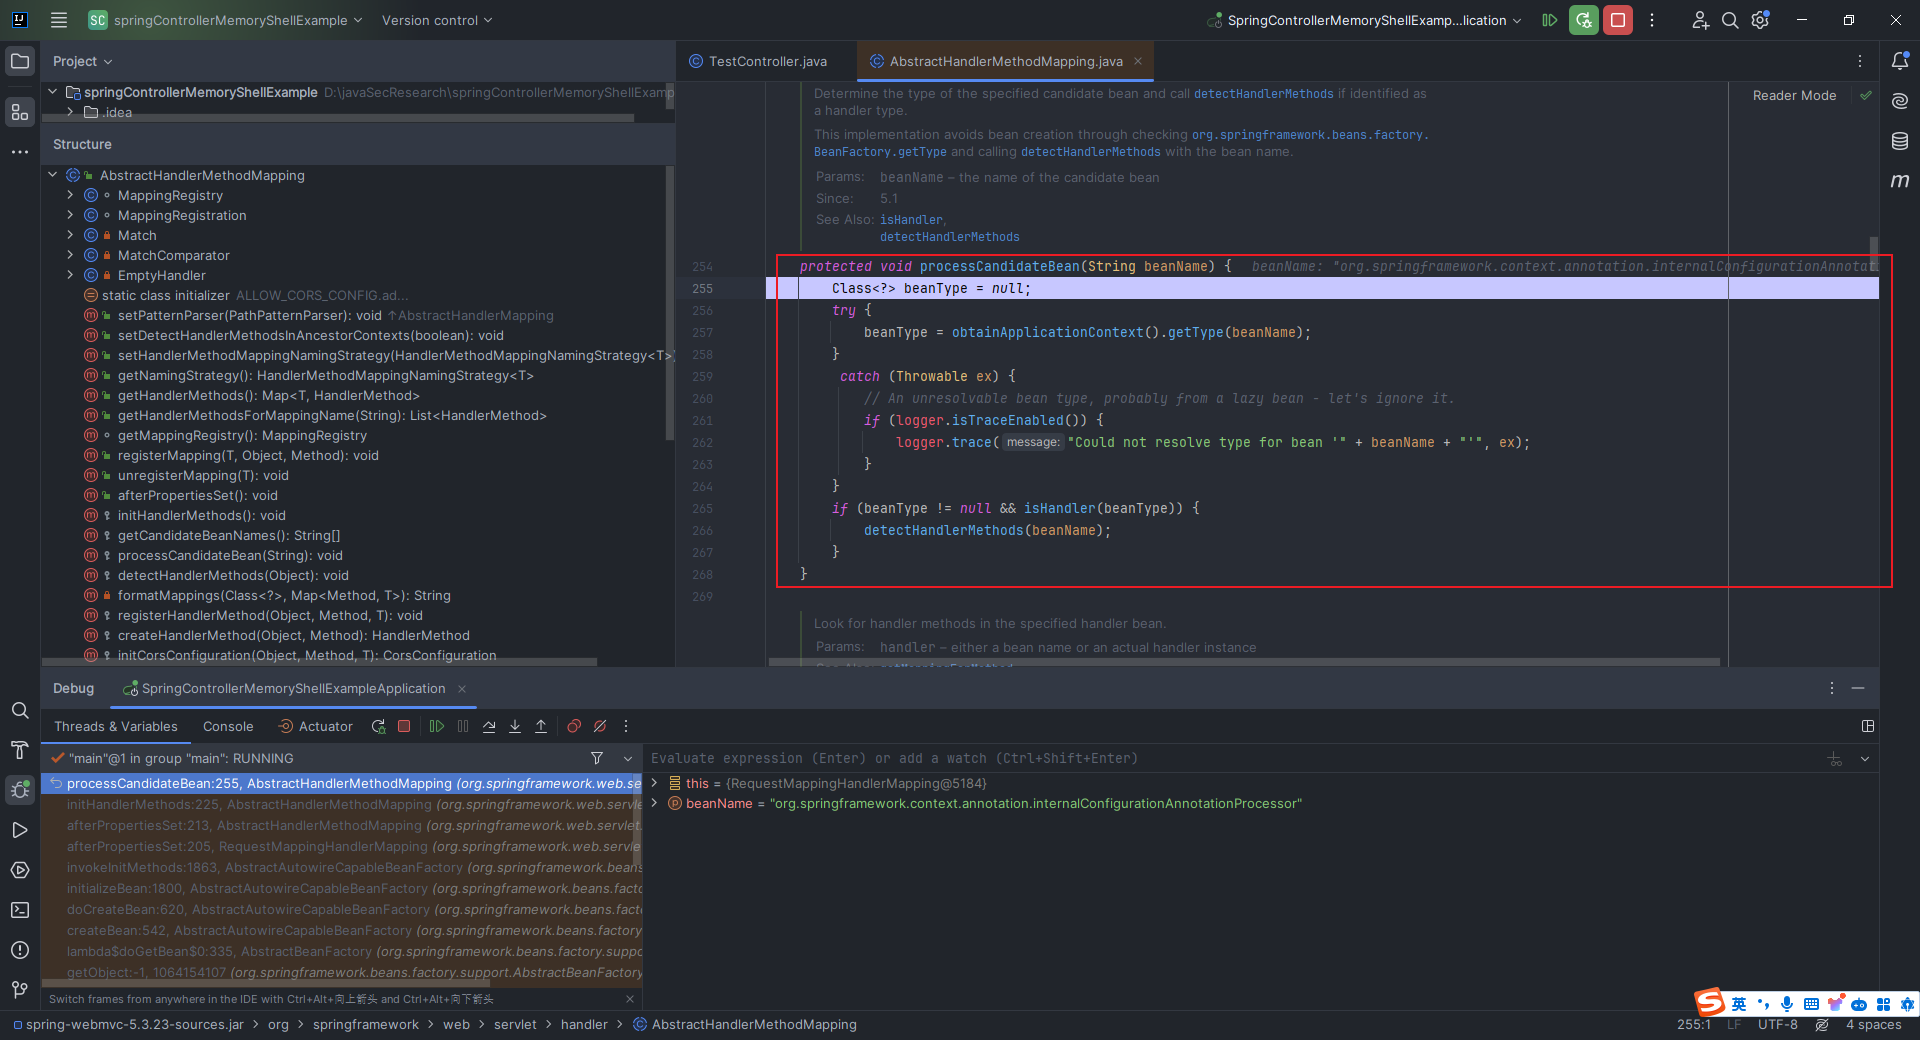
Task: Click Step Into in debug toolbar
Action: (x=515, y=727)
